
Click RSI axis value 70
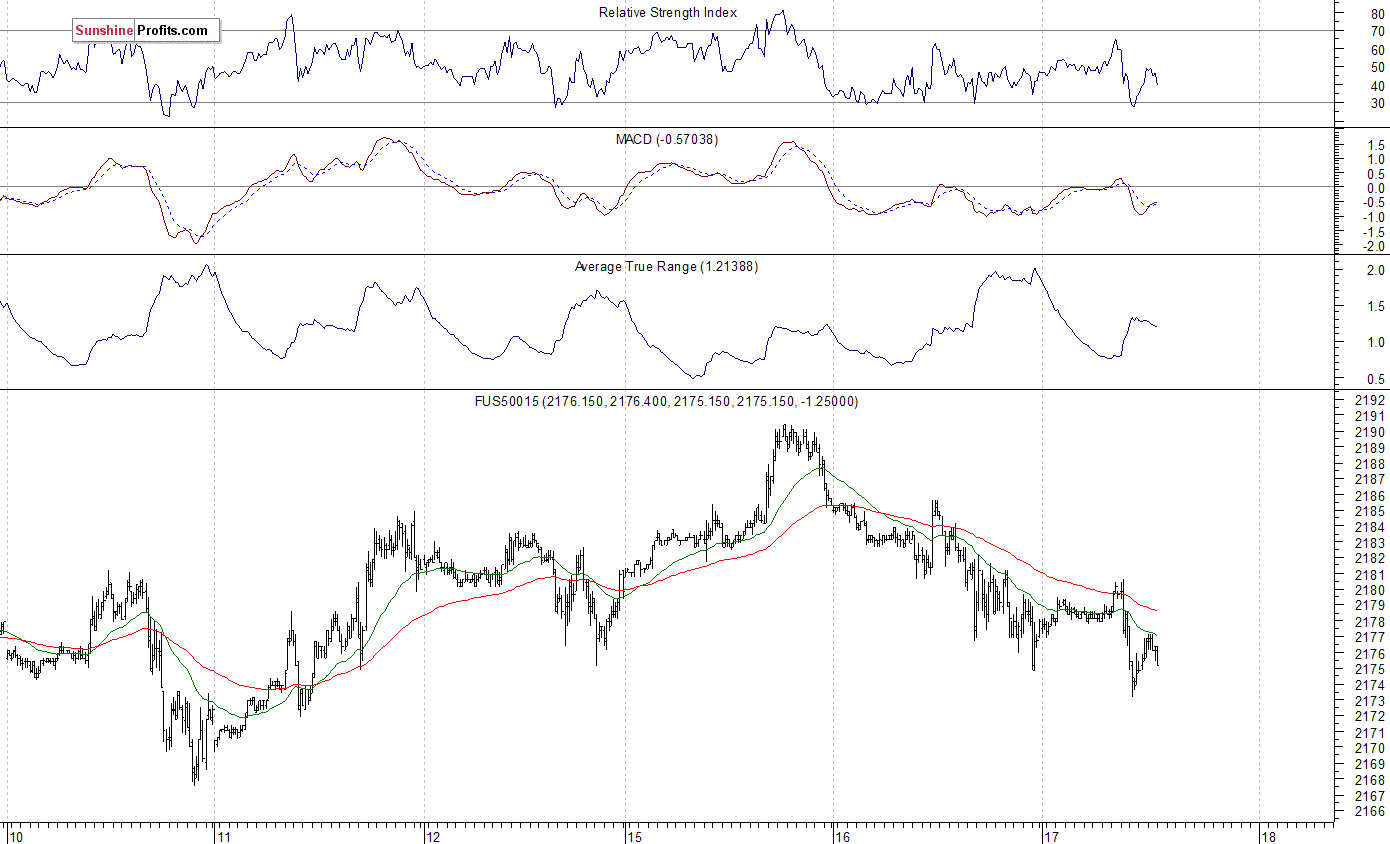(1377, 32)
